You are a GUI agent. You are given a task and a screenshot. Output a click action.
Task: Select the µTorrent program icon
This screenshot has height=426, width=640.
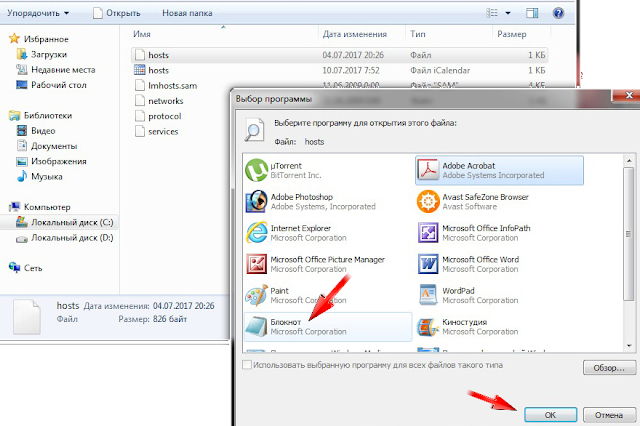coord(256,170)
